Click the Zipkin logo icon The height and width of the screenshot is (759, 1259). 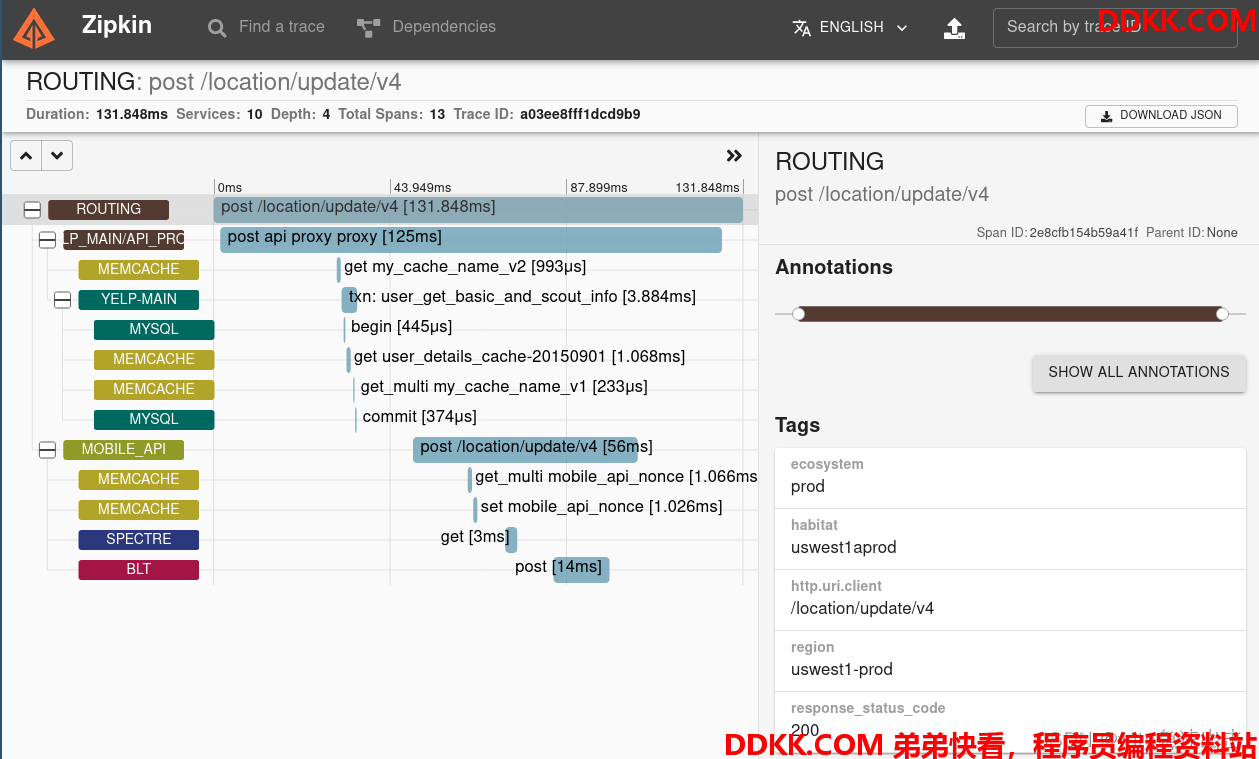(34, 28)
